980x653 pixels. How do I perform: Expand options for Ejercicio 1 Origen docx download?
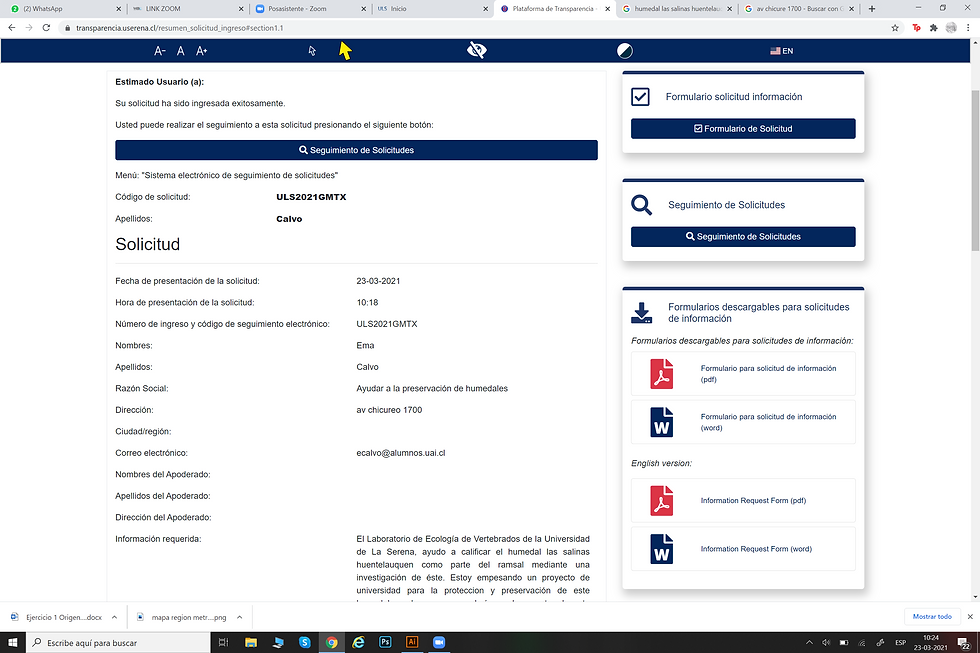[114, 617]
